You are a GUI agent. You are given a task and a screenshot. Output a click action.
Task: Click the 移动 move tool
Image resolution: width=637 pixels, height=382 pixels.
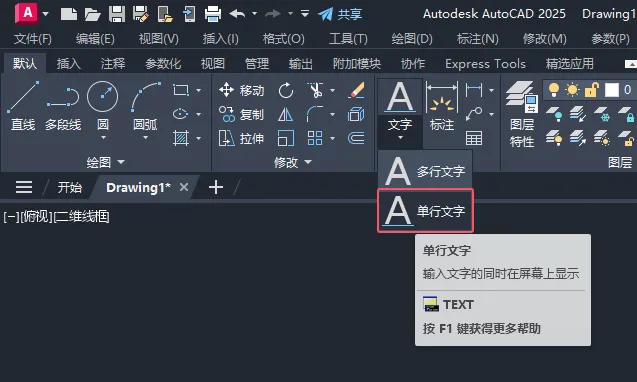tap(241, 90)
